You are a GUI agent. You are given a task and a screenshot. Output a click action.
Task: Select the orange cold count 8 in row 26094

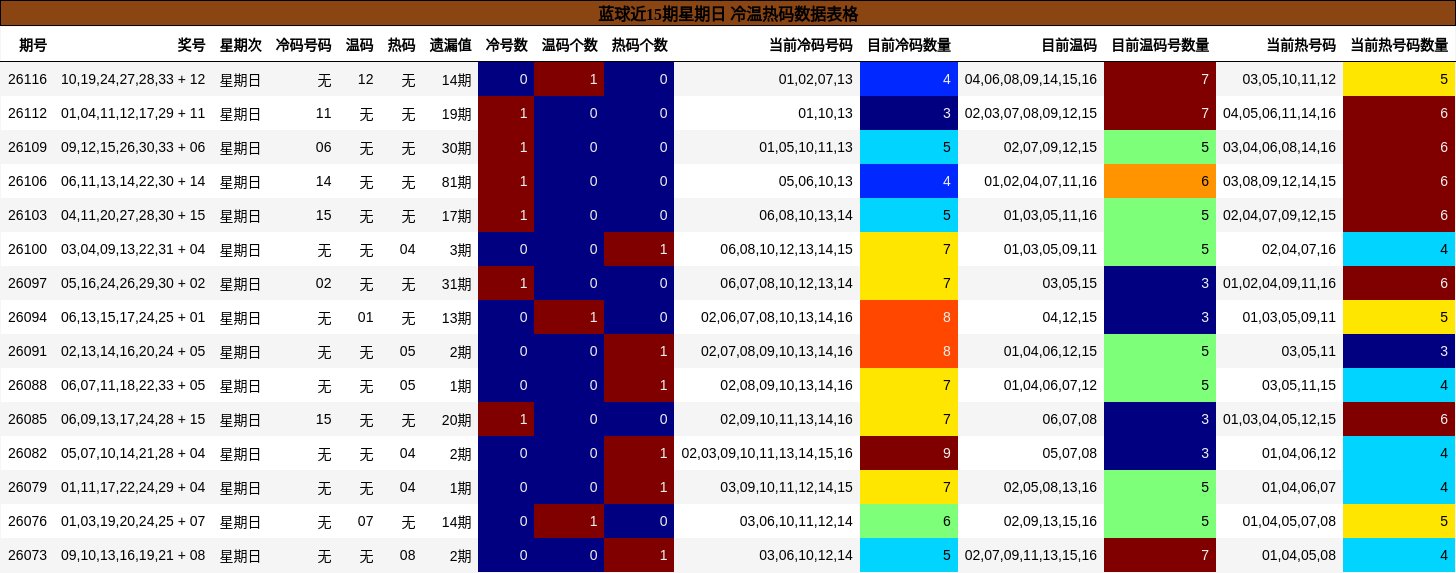point(909,317)
